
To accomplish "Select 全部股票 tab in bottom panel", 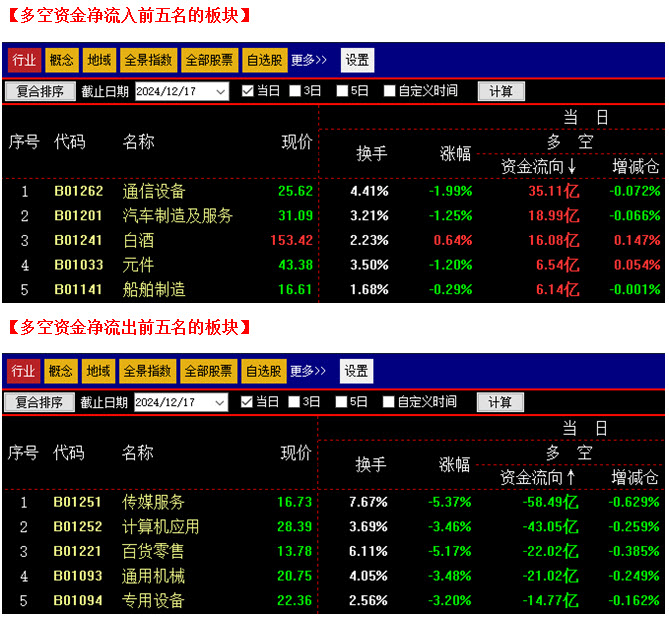I will 208,371.
